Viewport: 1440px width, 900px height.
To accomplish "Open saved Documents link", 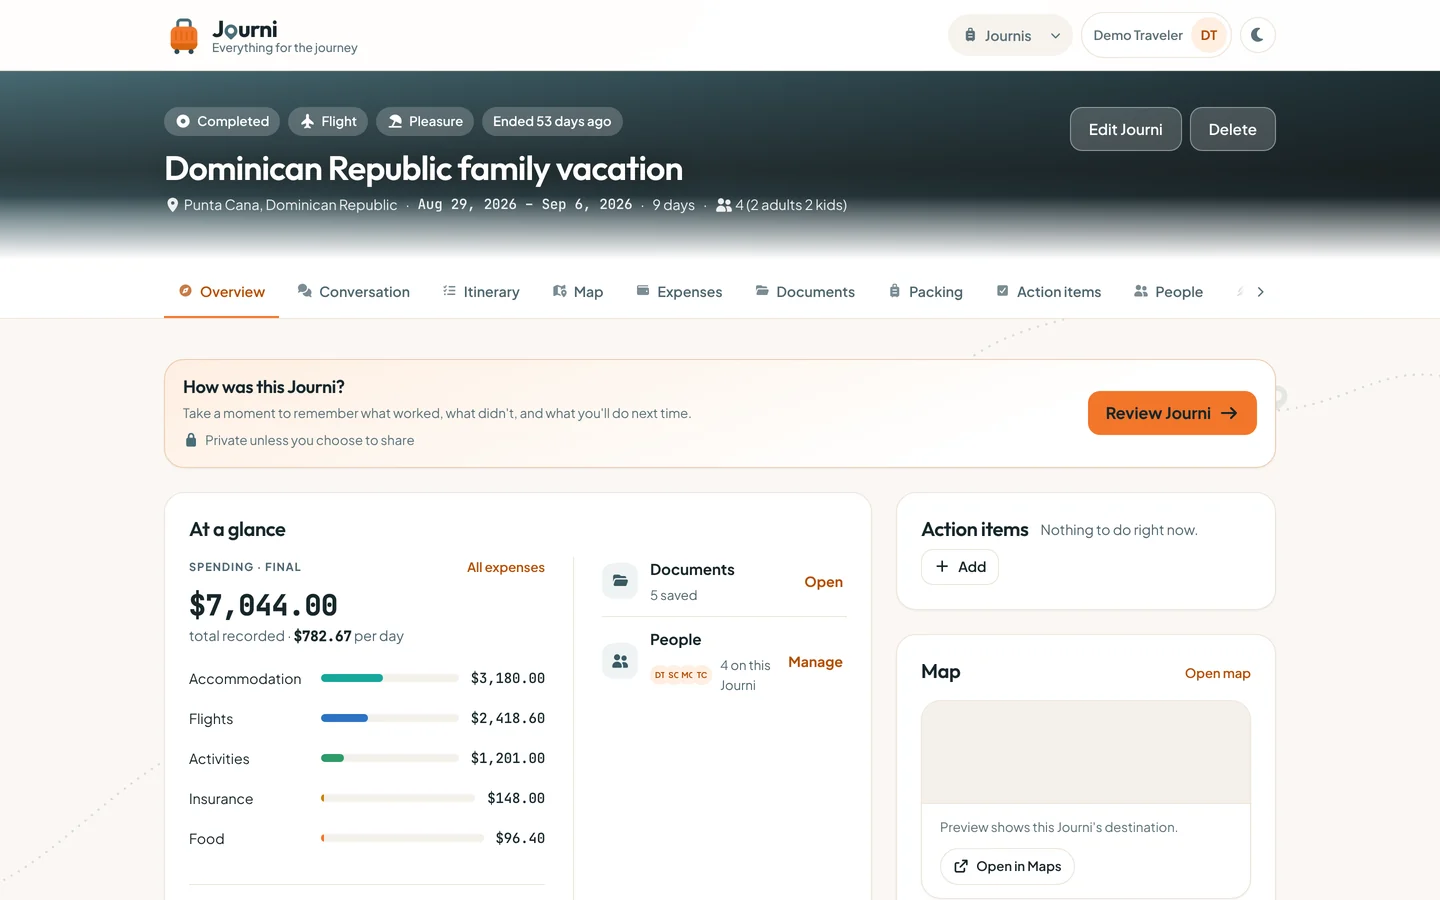I will 824,582.
